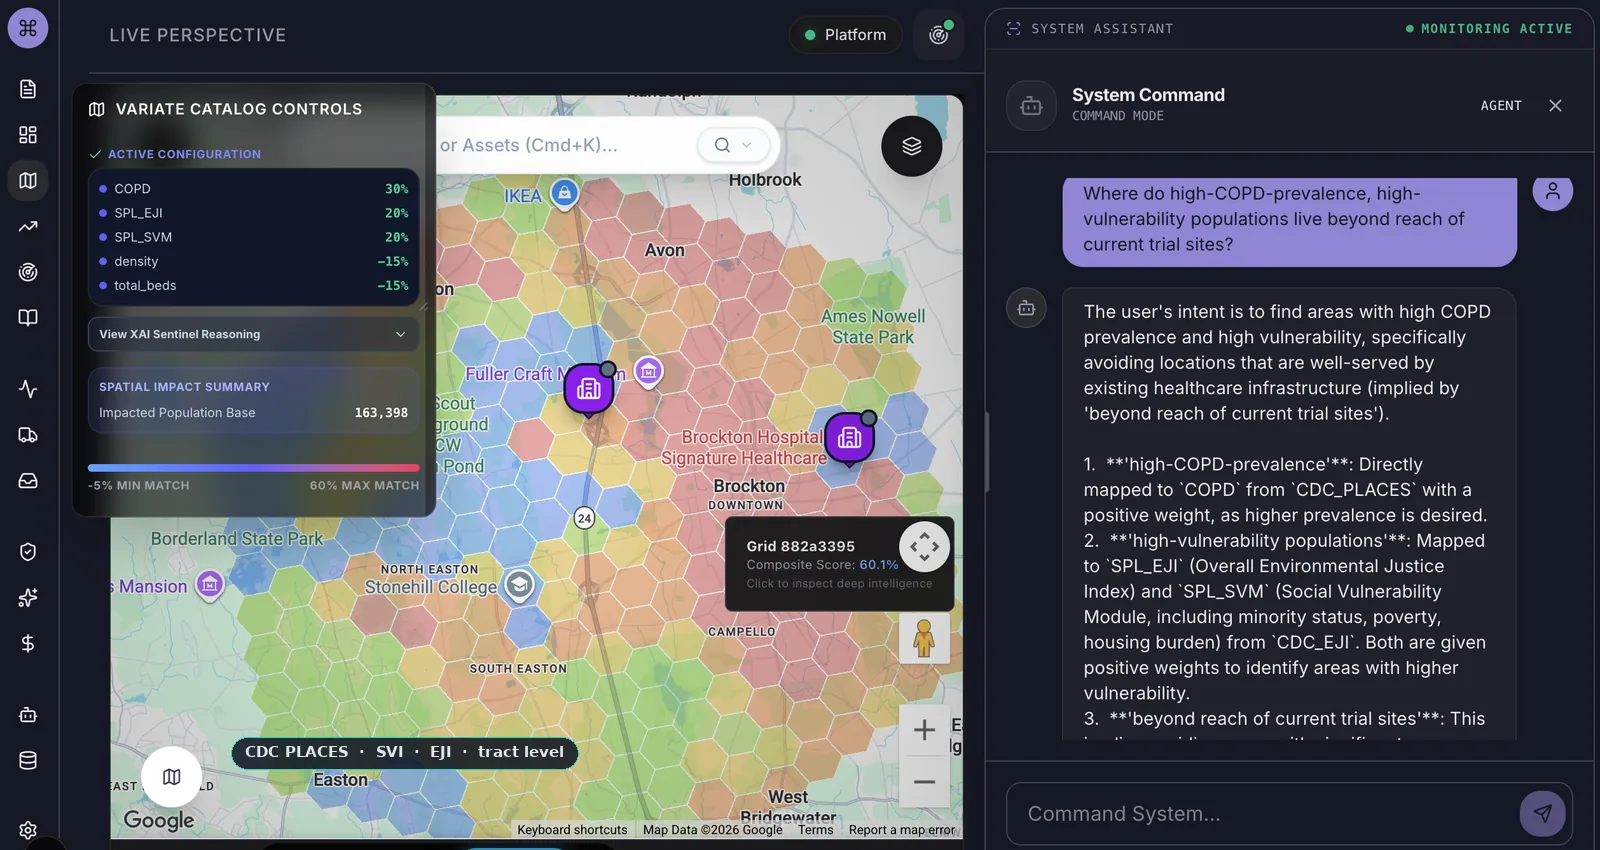Click the Grid 882a3395 tooltip card
Image resolution: width=1600 pixels, height=850 pixels.
pos(839,564)
